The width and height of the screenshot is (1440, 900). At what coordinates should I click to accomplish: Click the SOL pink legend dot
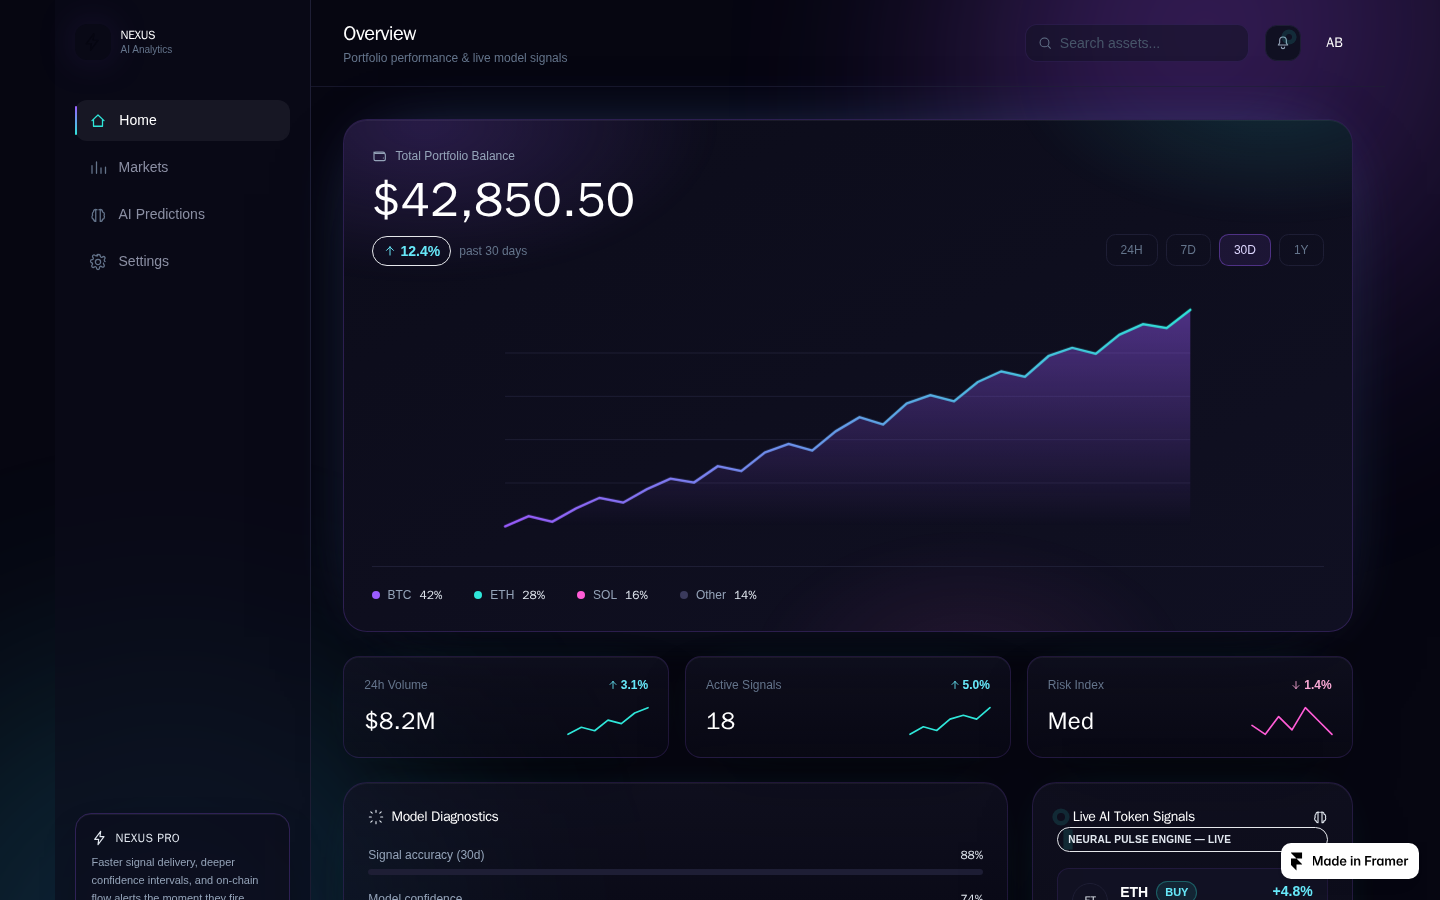(x=581, y=595)
